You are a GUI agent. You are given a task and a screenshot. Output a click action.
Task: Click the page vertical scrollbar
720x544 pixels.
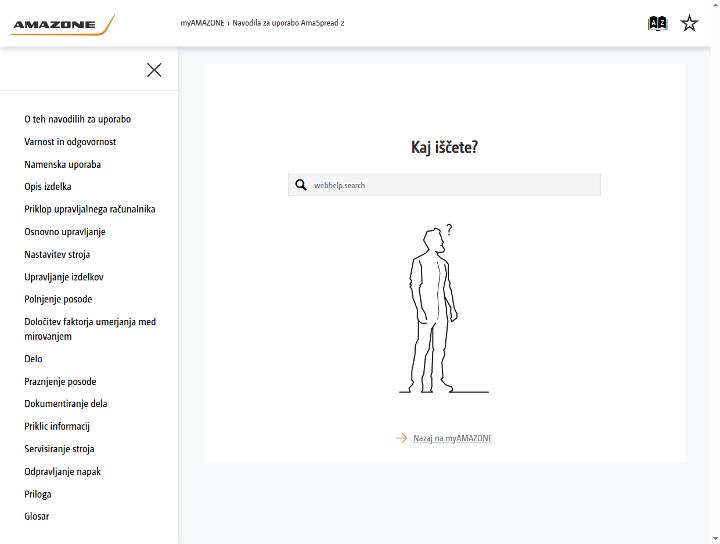716,272
